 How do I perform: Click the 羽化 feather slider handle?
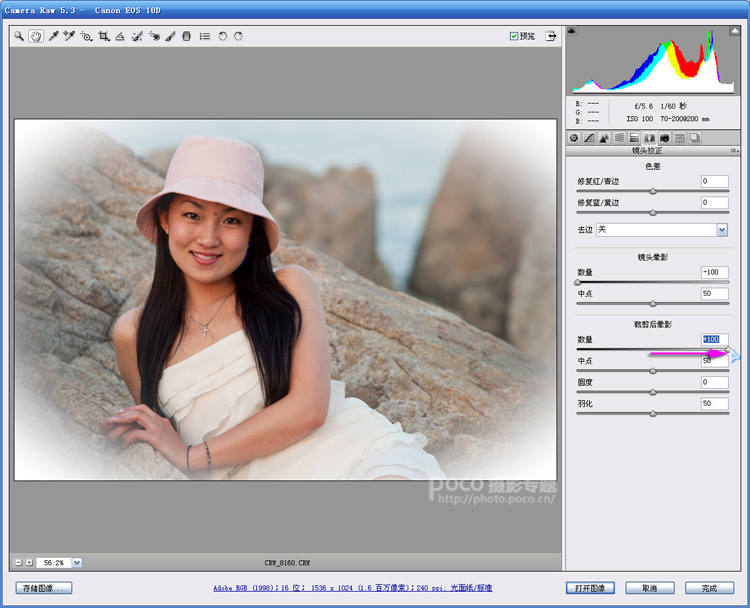653,414
